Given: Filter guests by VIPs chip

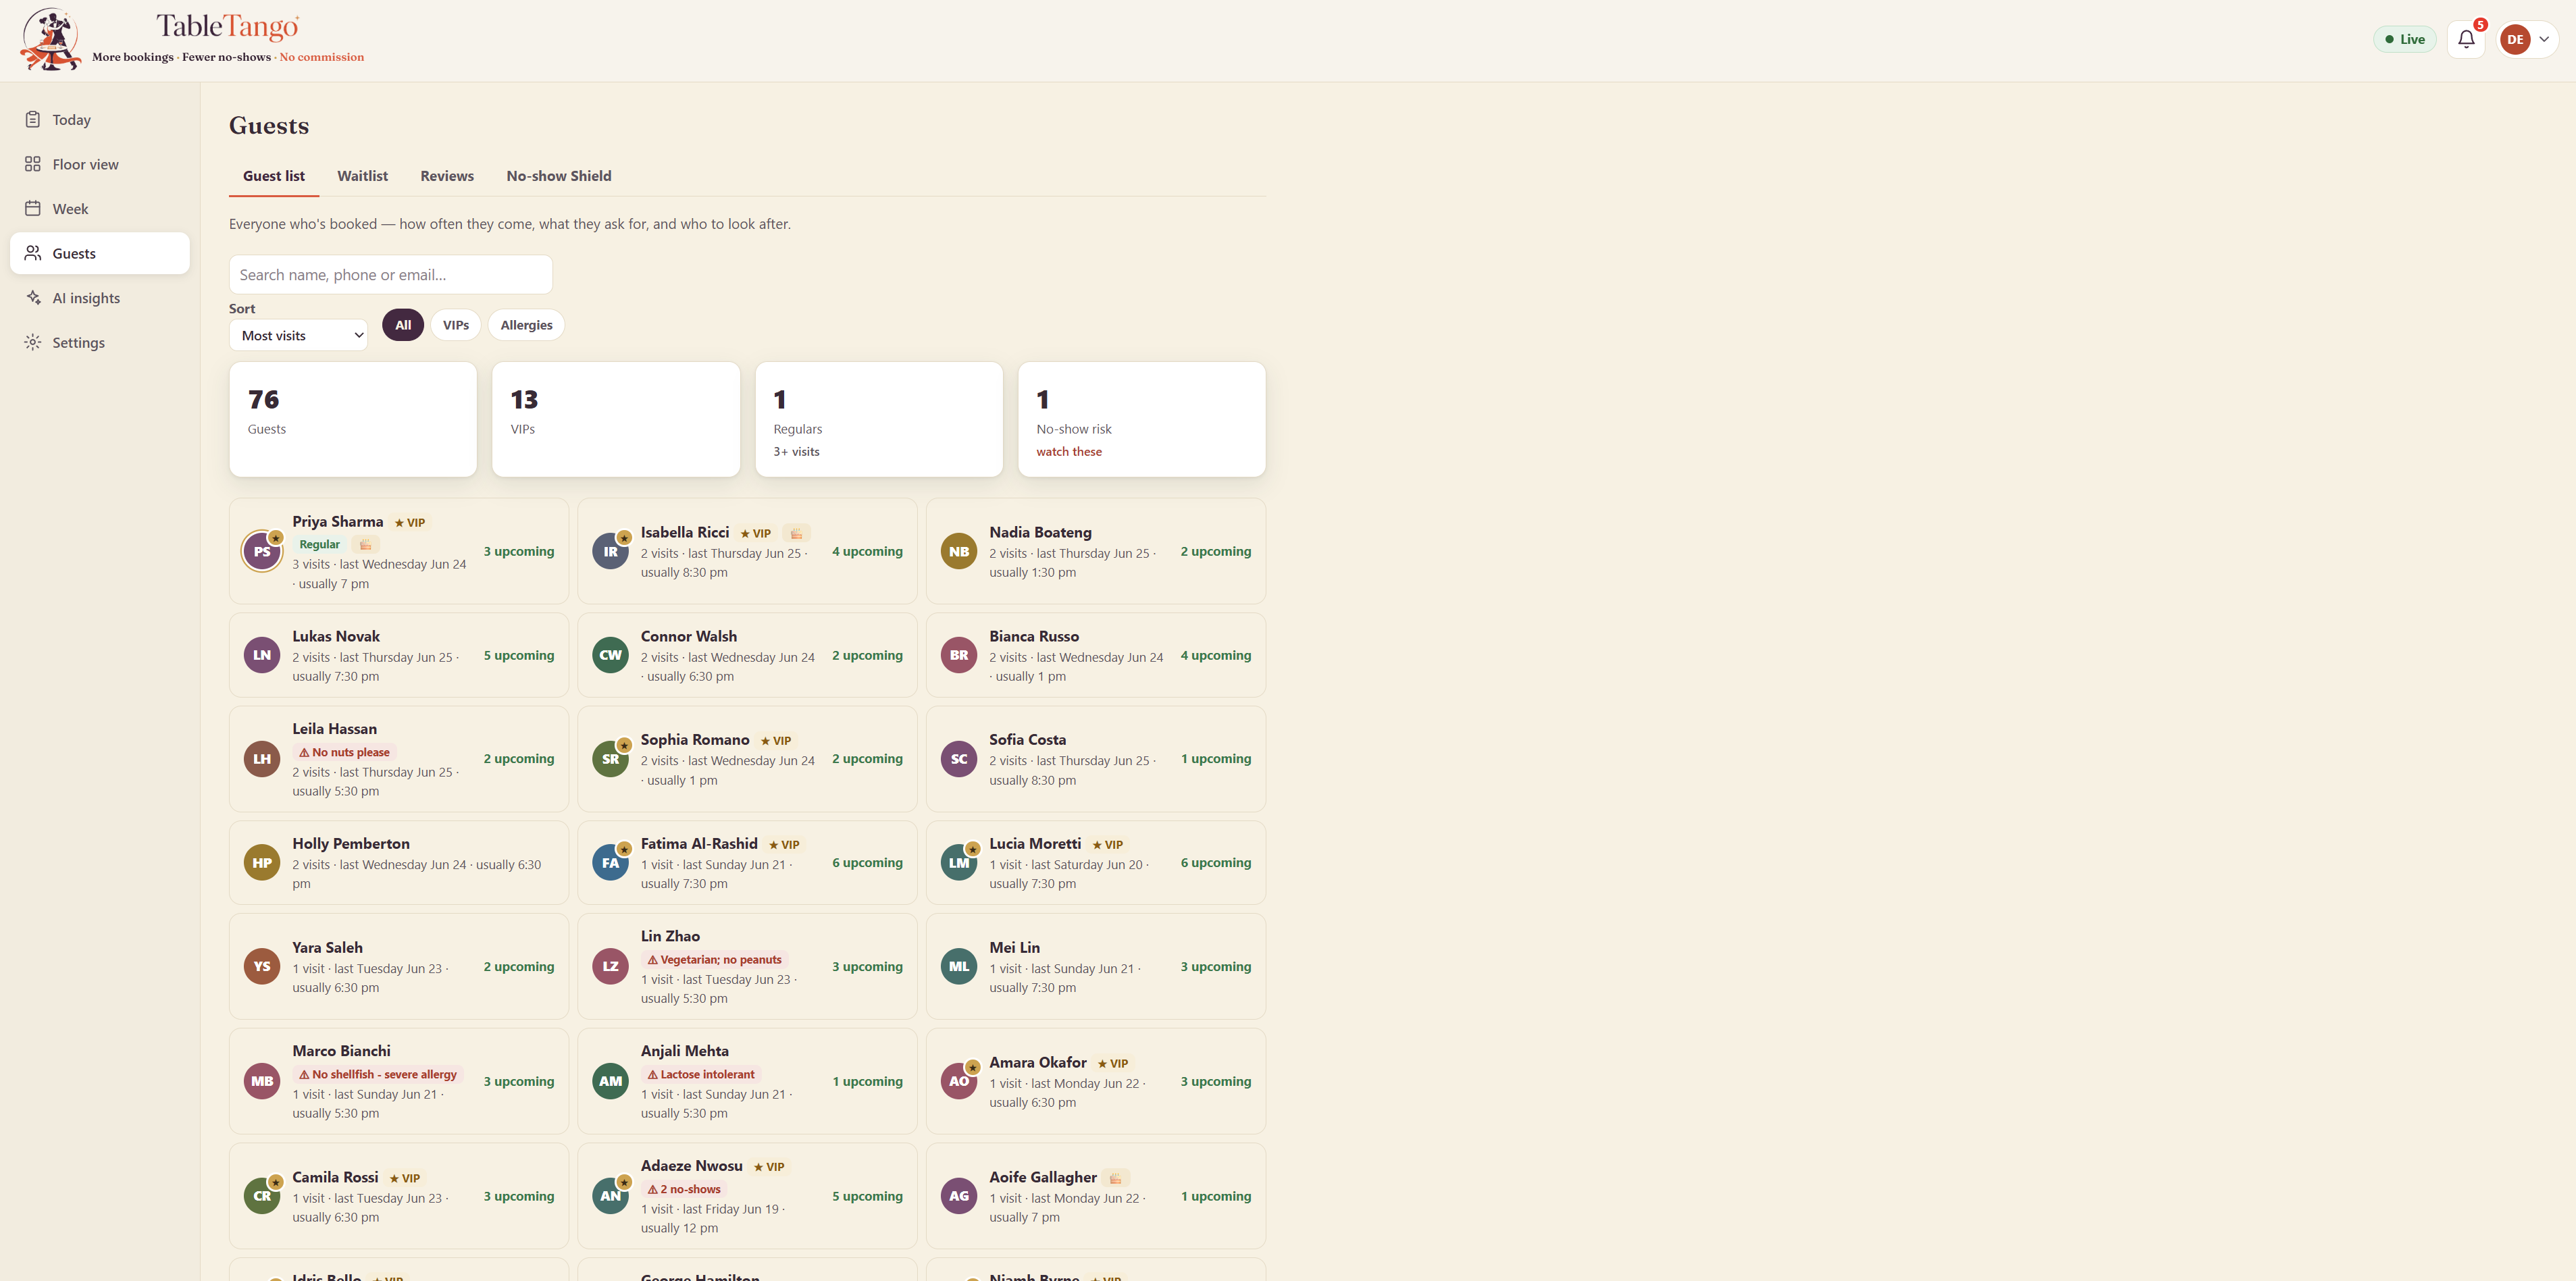Looking at the screenshot, I should coord(456,325).
